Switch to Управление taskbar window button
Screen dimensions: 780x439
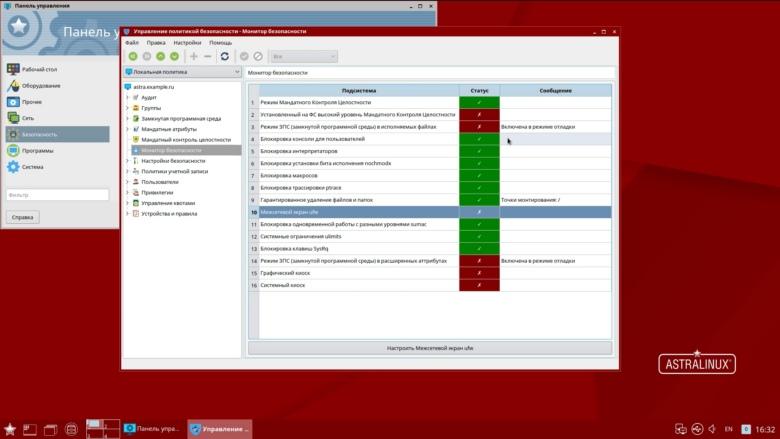pos(219,429)
